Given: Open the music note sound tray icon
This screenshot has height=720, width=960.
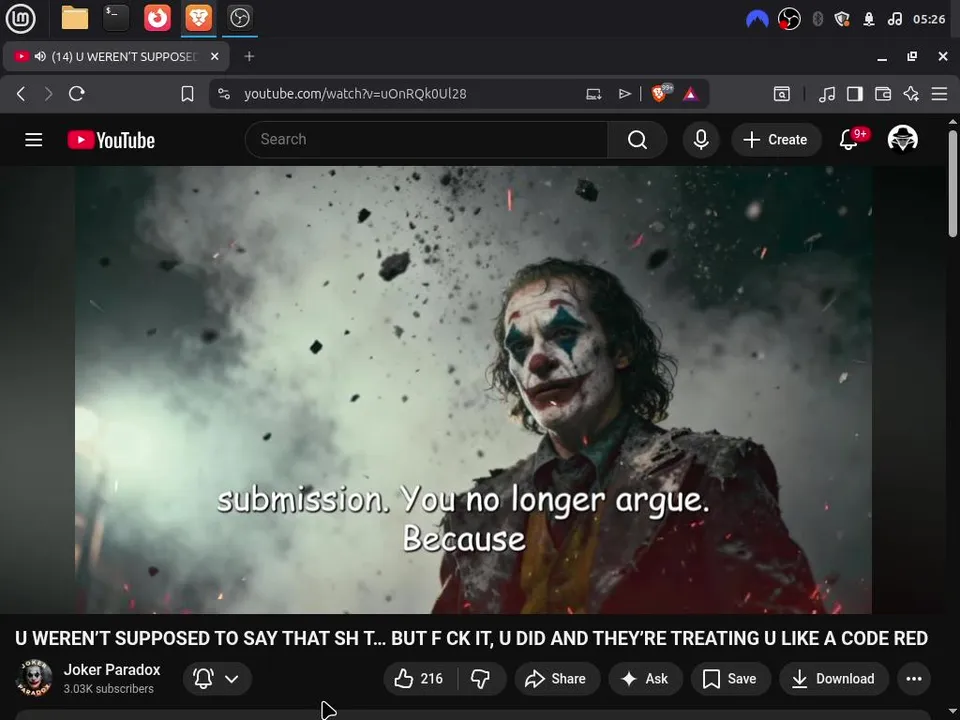Looking at the screenshot, I should (x=894, y=20).
